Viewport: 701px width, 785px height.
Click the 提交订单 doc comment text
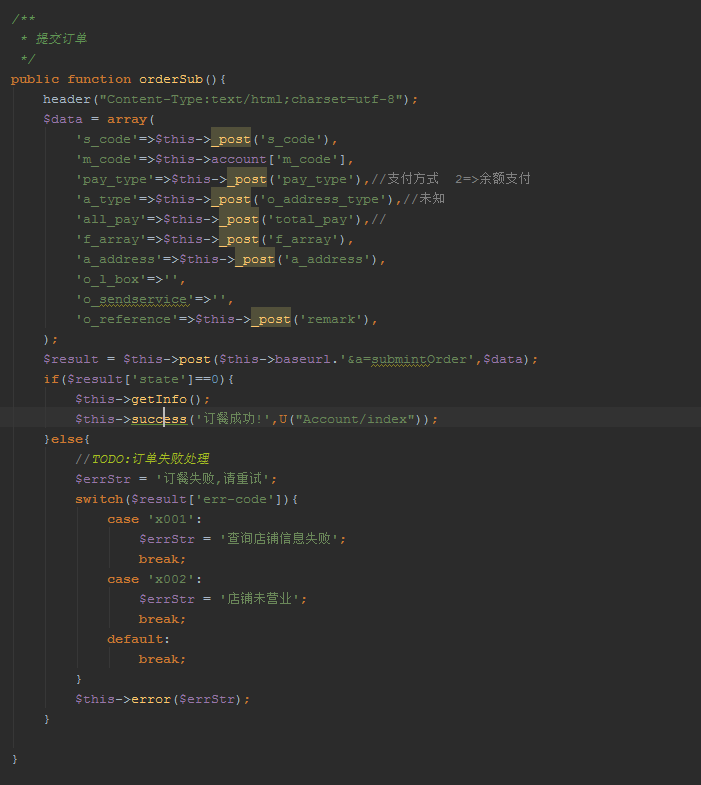click(x=61, y=39)
